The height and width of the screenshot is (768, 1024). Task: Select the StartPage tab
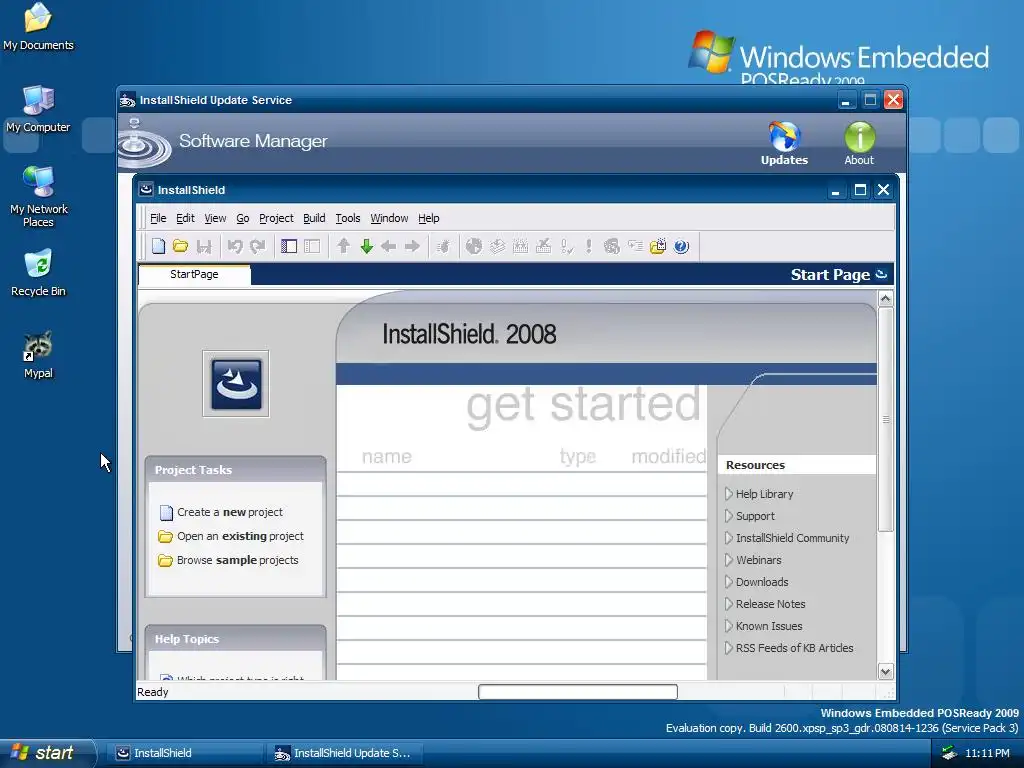194,274
